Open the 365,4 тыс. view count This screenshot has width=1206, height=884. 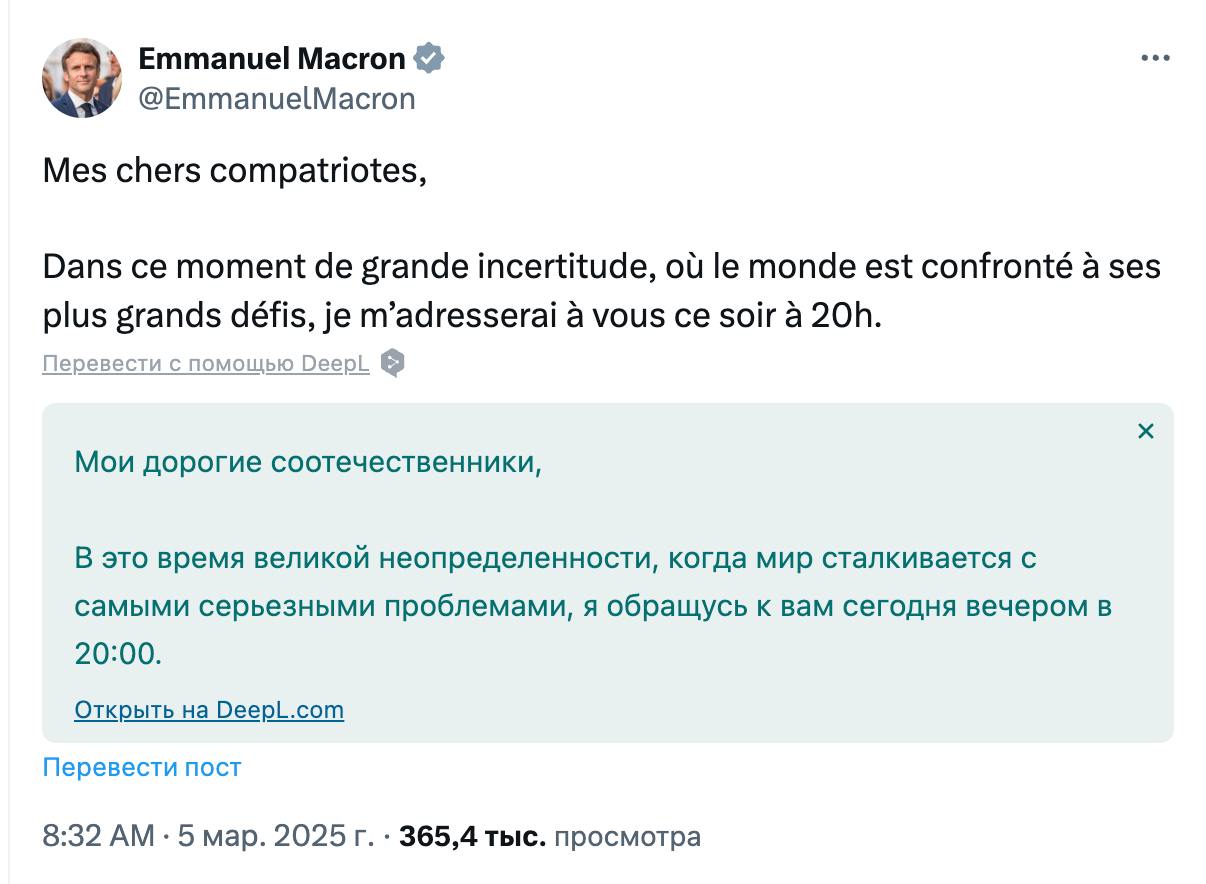click(x=472, y=836)
